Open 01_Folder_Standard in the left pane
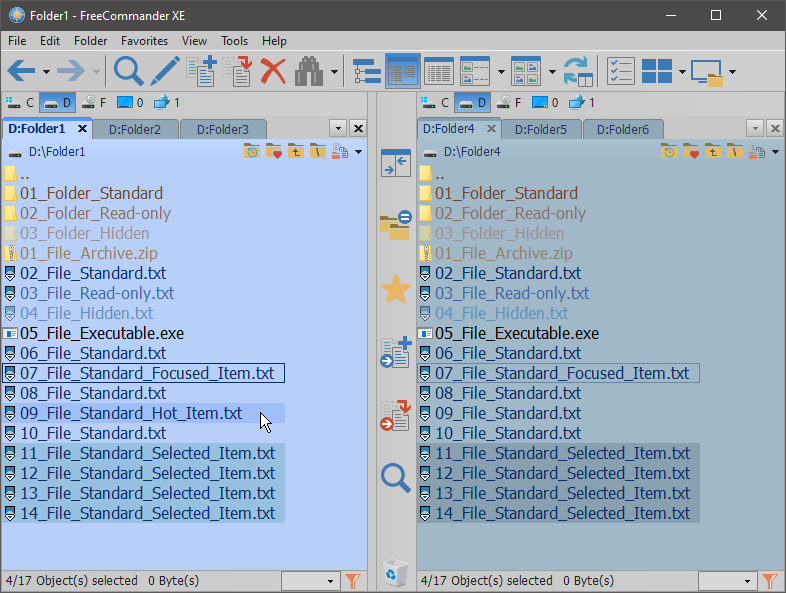The image size is (786, 593). click(91, 193)
